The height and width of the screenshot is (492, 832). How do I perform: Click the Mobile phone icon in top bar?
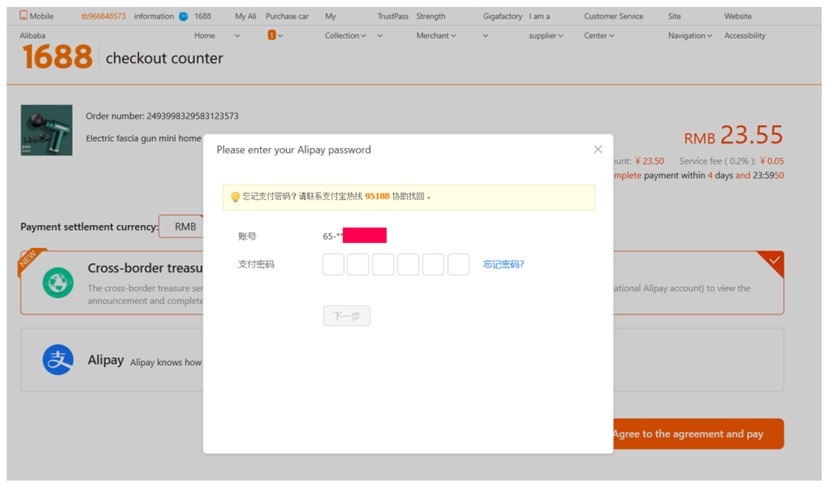tap(23, 16)
